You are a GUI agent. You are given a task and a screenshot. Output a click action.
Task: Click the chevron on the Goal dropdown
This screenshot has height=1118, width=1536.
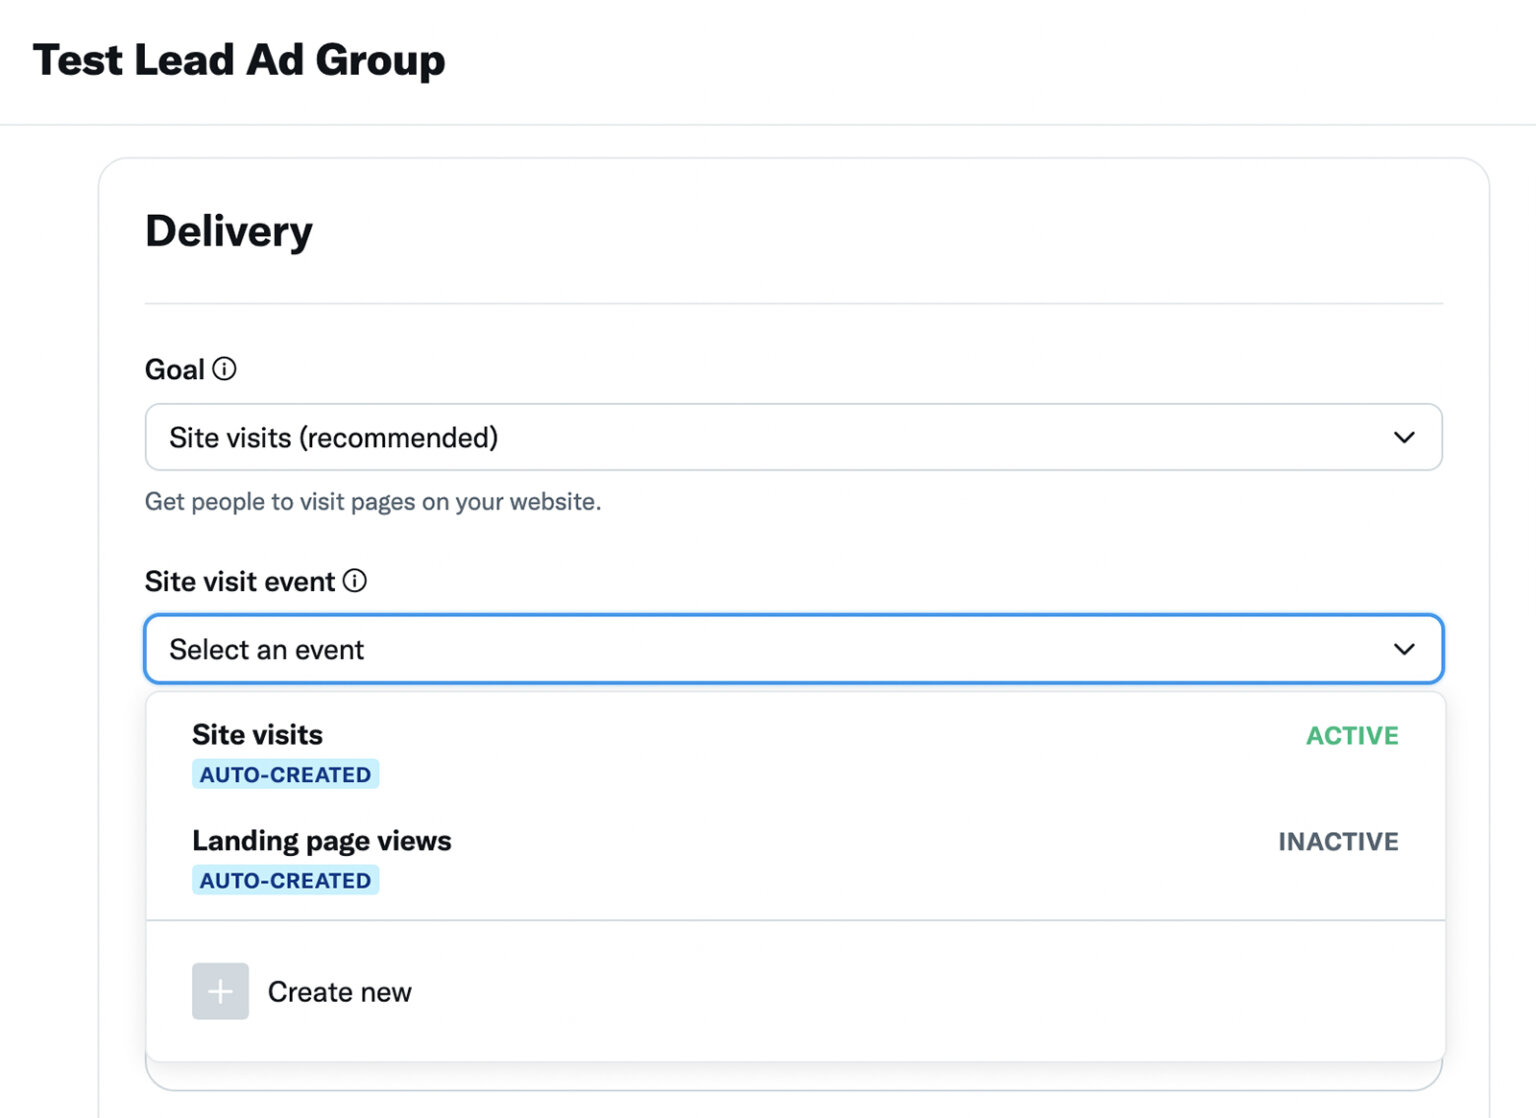point(1404,437)
